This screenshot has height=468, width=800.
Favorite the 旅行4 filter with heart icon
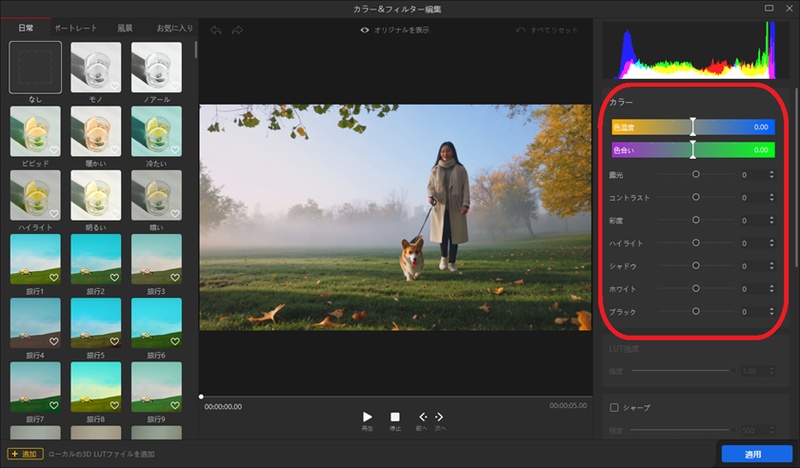coord(54,341)
